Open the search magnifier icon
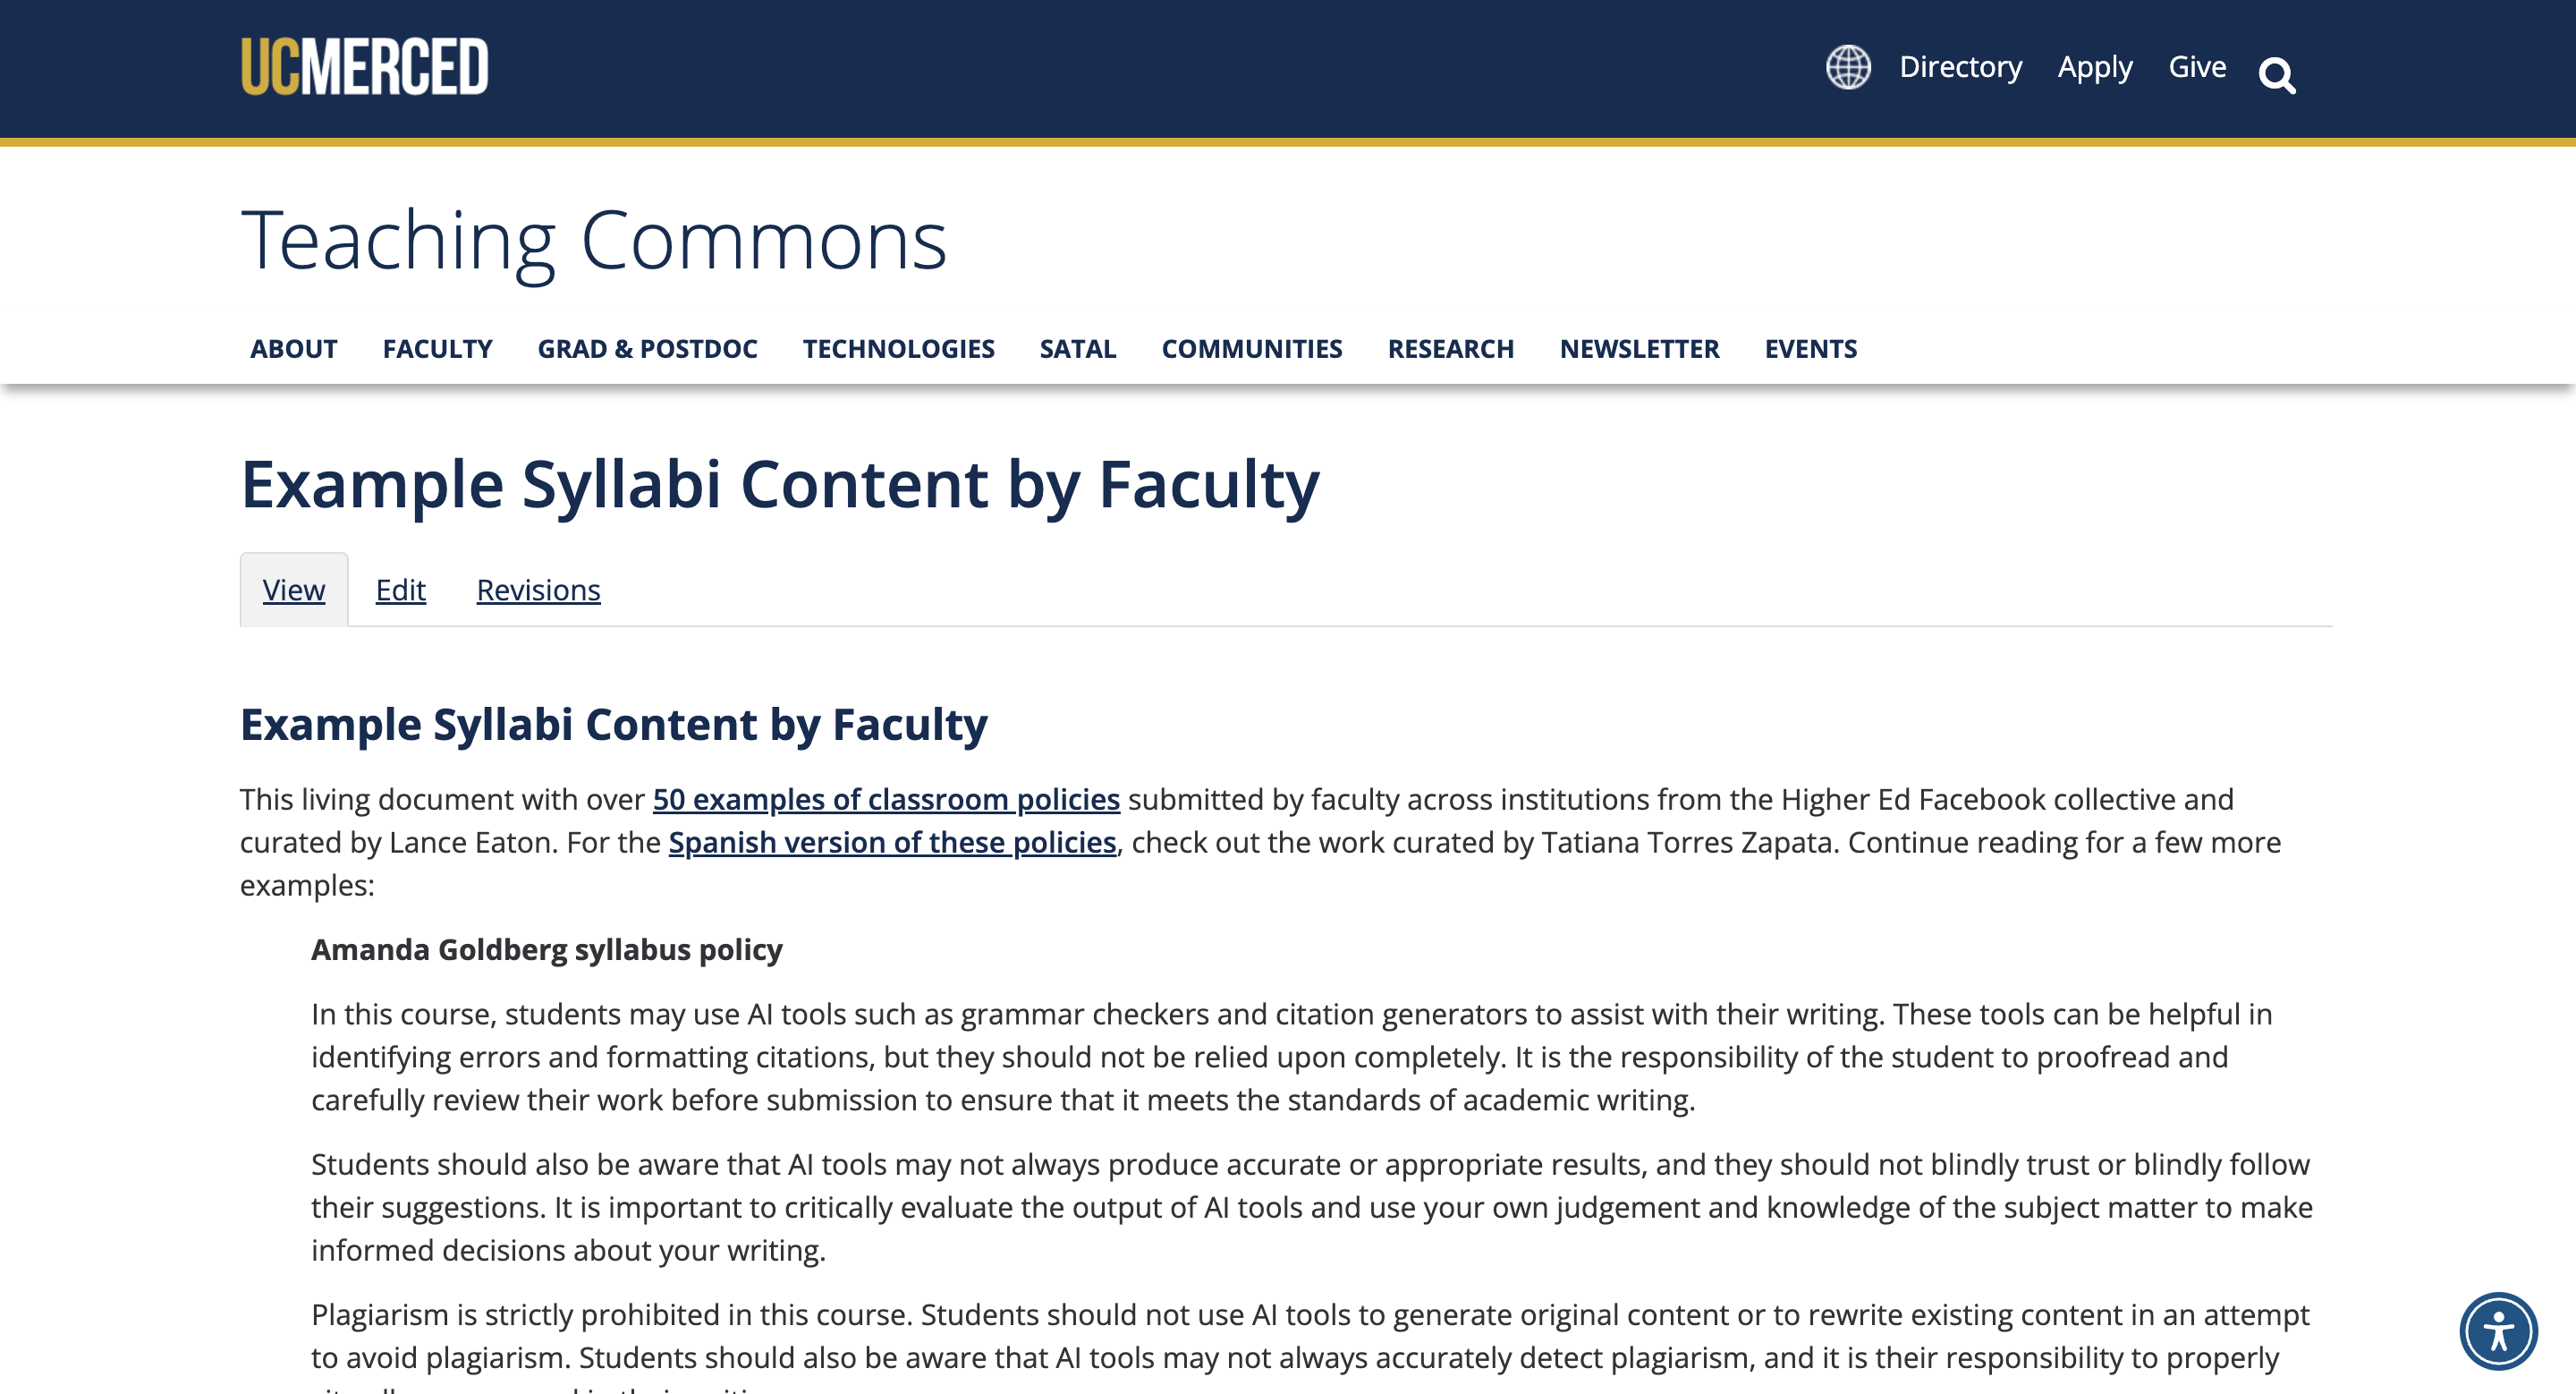The height and width of the screenshot is (1394, 2576). click(x=2277, y=75)
